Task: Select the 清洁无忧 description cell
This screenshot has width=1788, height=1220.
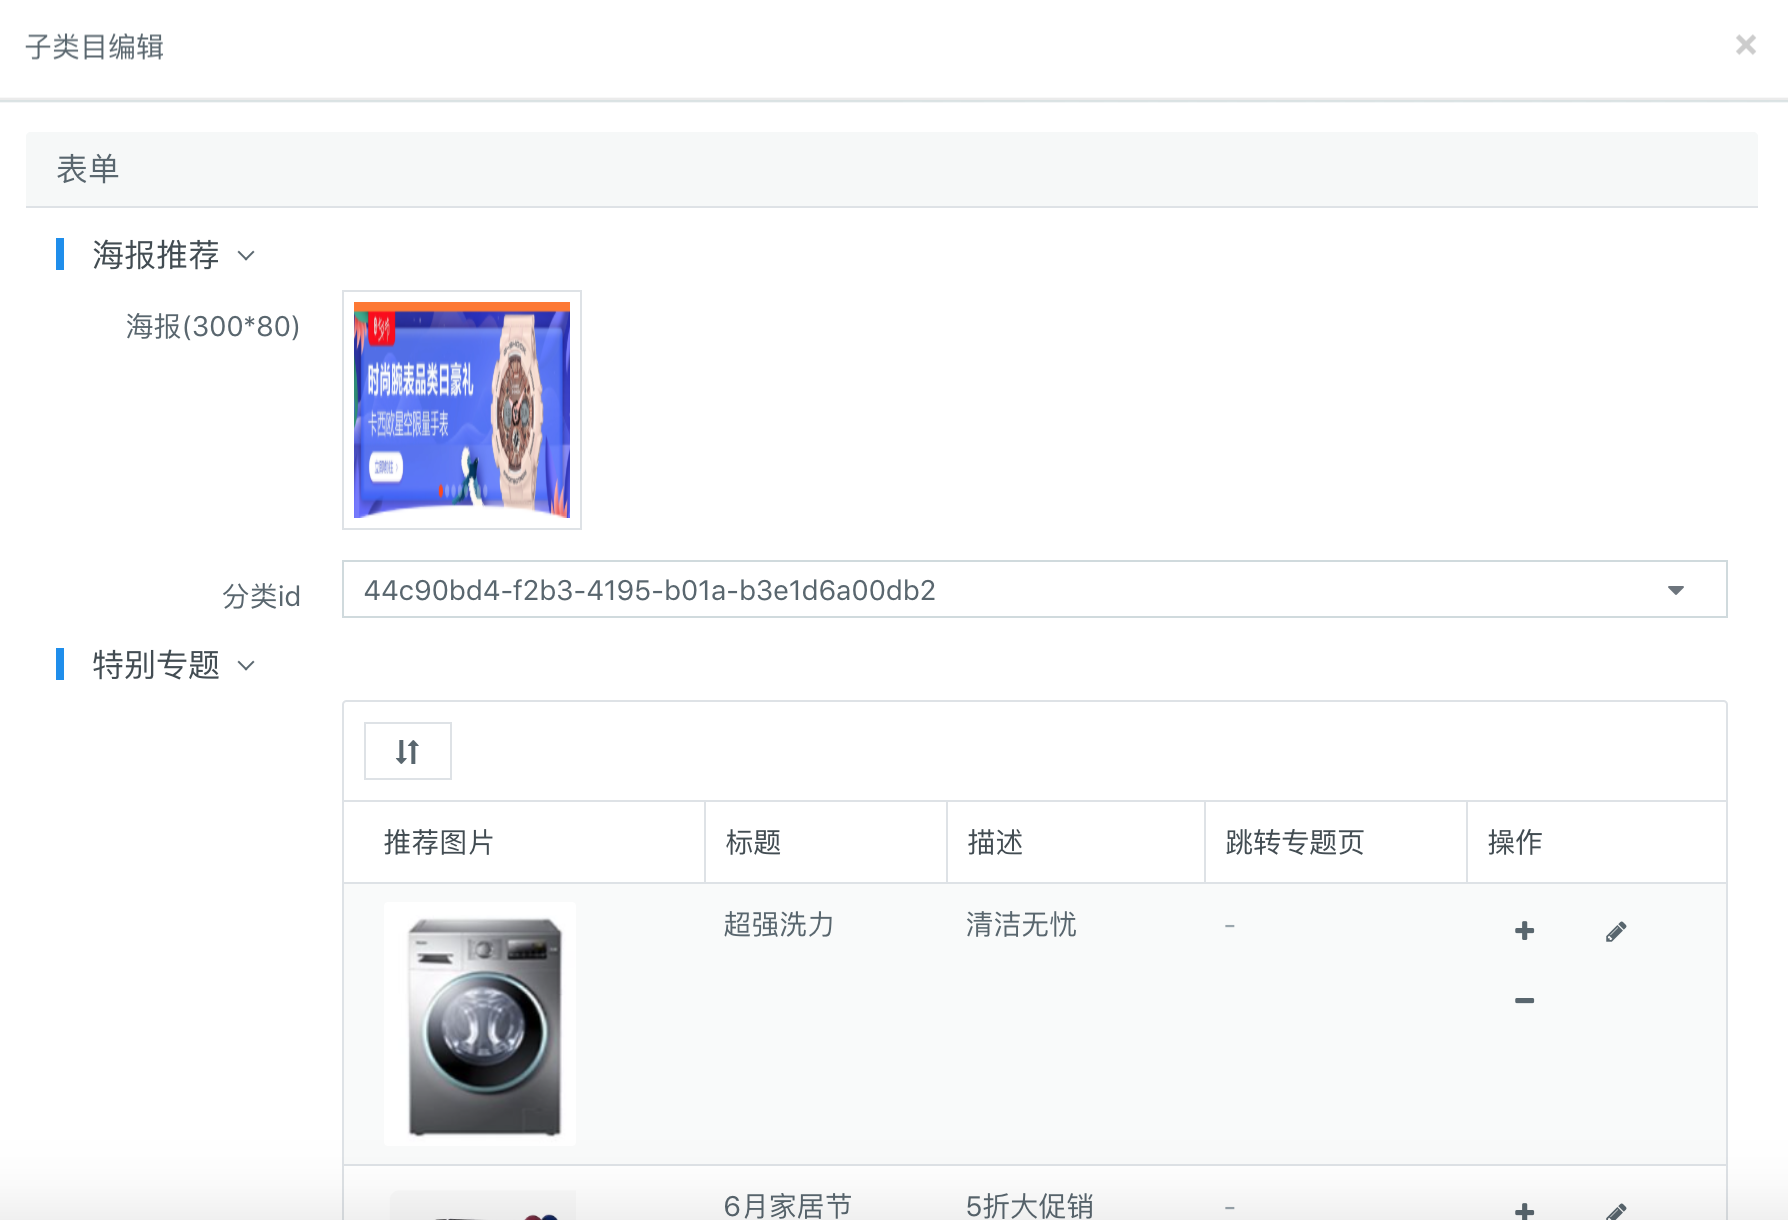Action: tap(1021, 925)
